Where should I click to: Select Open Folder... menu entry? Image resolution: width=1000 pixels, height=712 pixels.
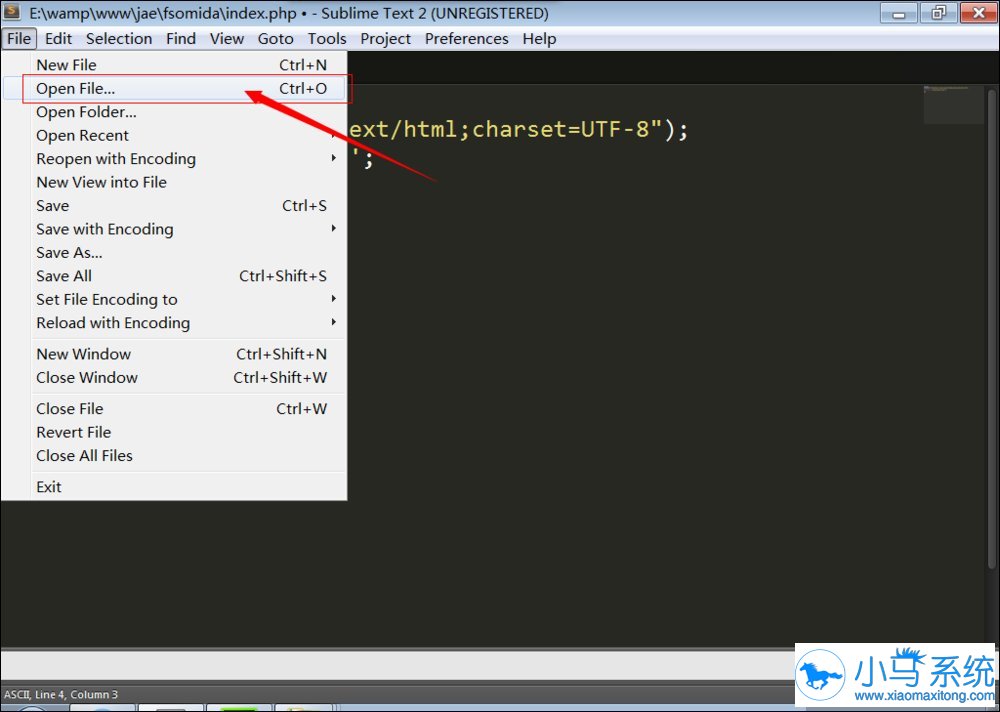coord(174,112)
